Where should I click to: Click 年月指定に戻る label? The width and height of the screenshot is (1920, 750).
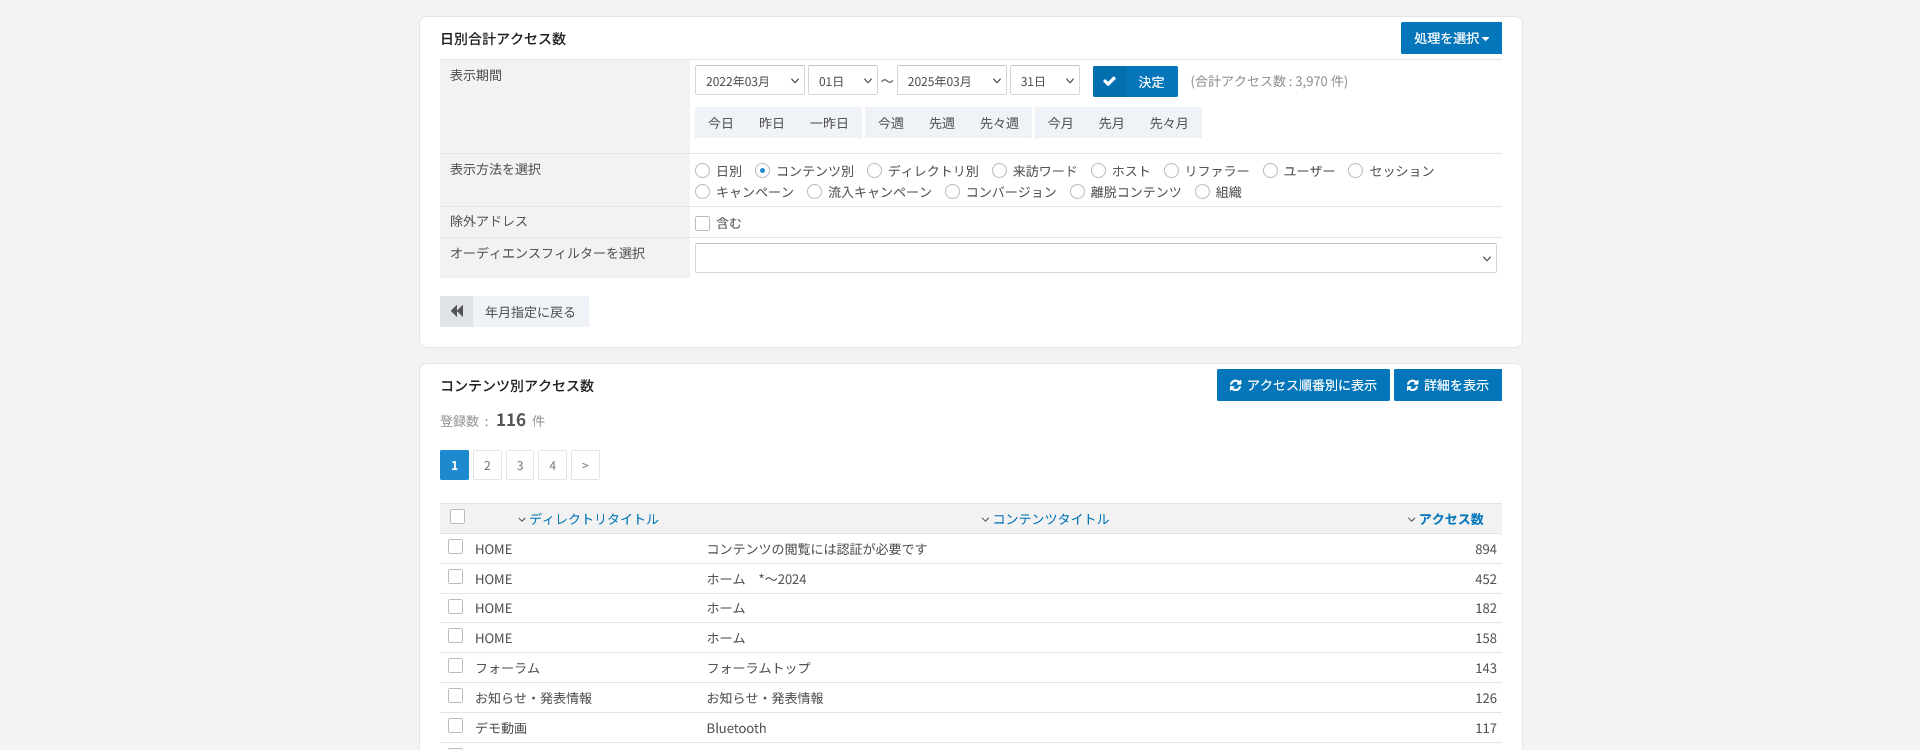(x=530, y=312)
